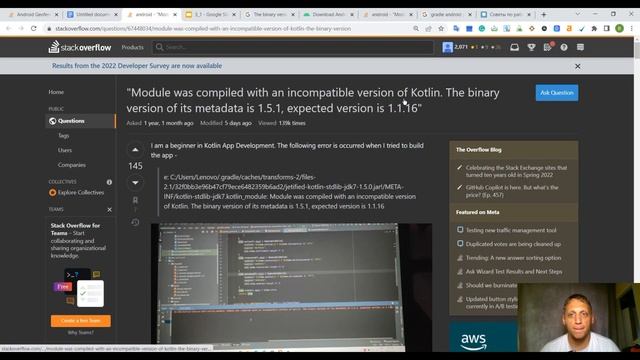Viewport: 640px width, 360px height.
Task: Click the share page icon in address bar
Action: (428, 29)
